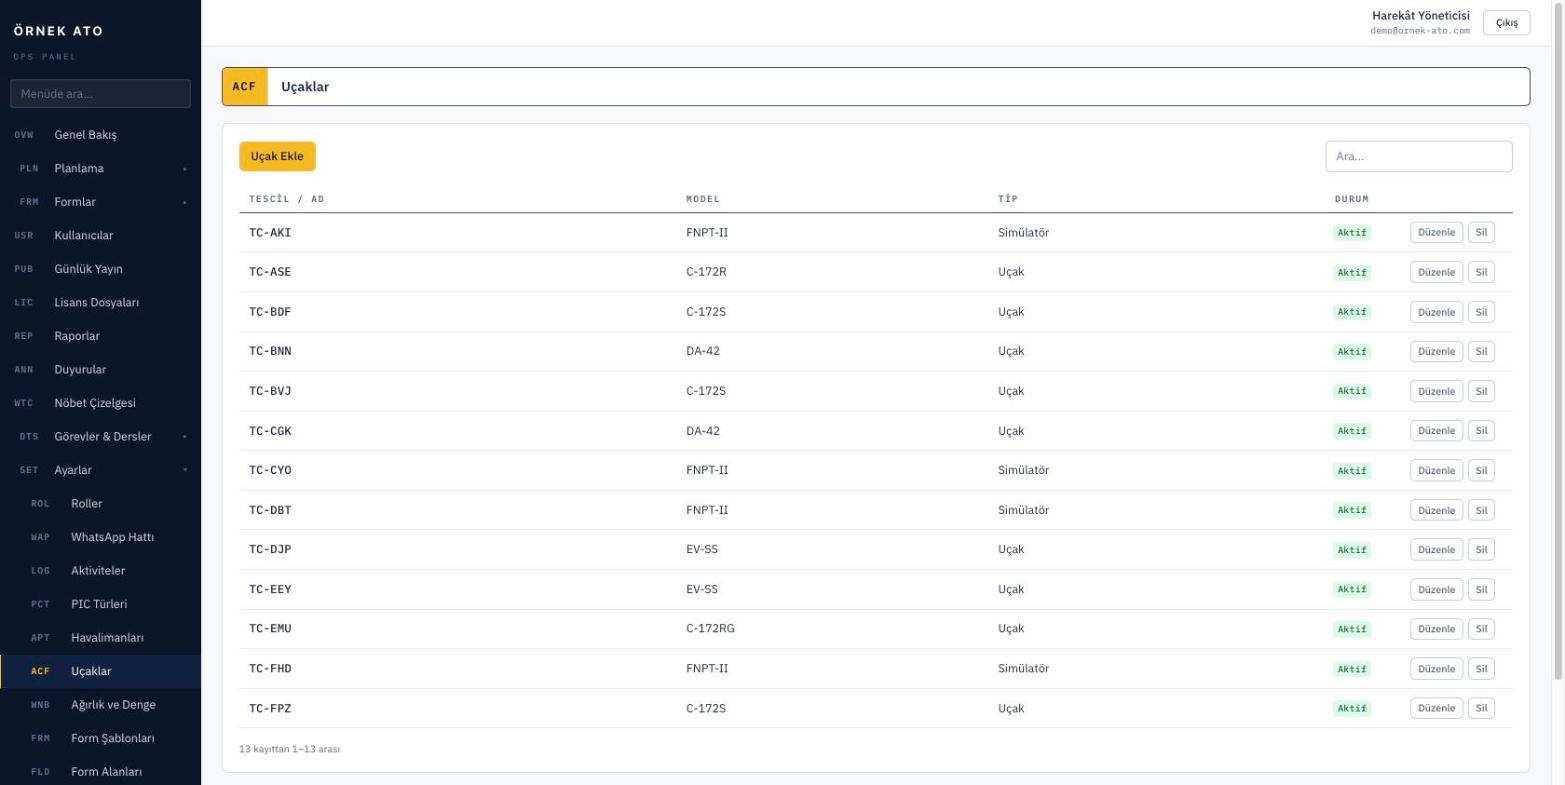
Task: Expand the Planlama sidebar section
Action: [100, 168]
